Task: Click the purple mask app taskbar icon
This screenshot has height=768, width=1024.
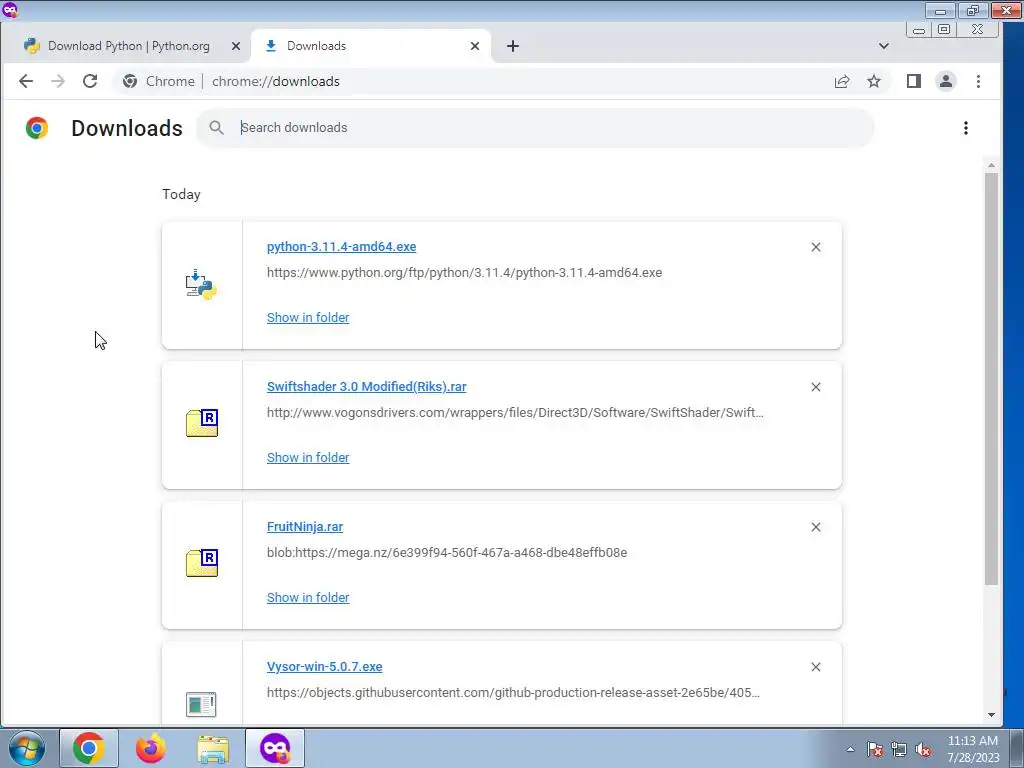Action: (275, 748)
